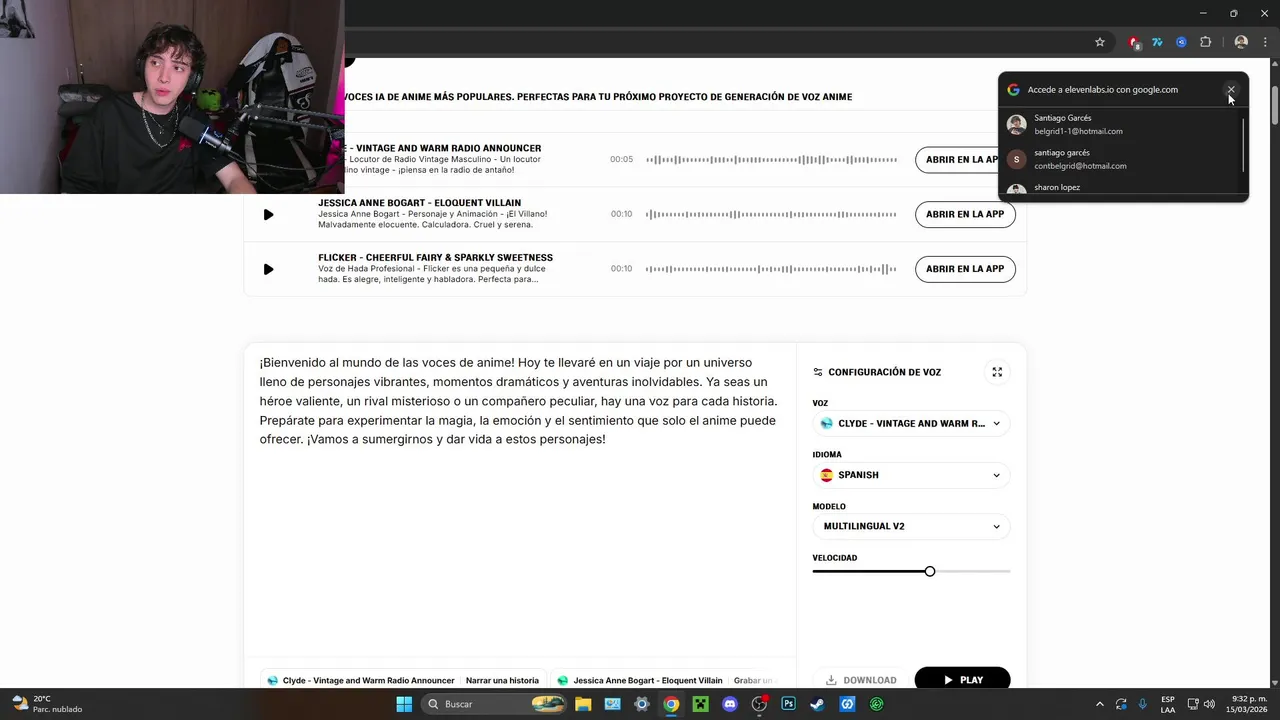Bookmark this page with the star icon
The image size is (1280, 720).
pos(1100,42)
